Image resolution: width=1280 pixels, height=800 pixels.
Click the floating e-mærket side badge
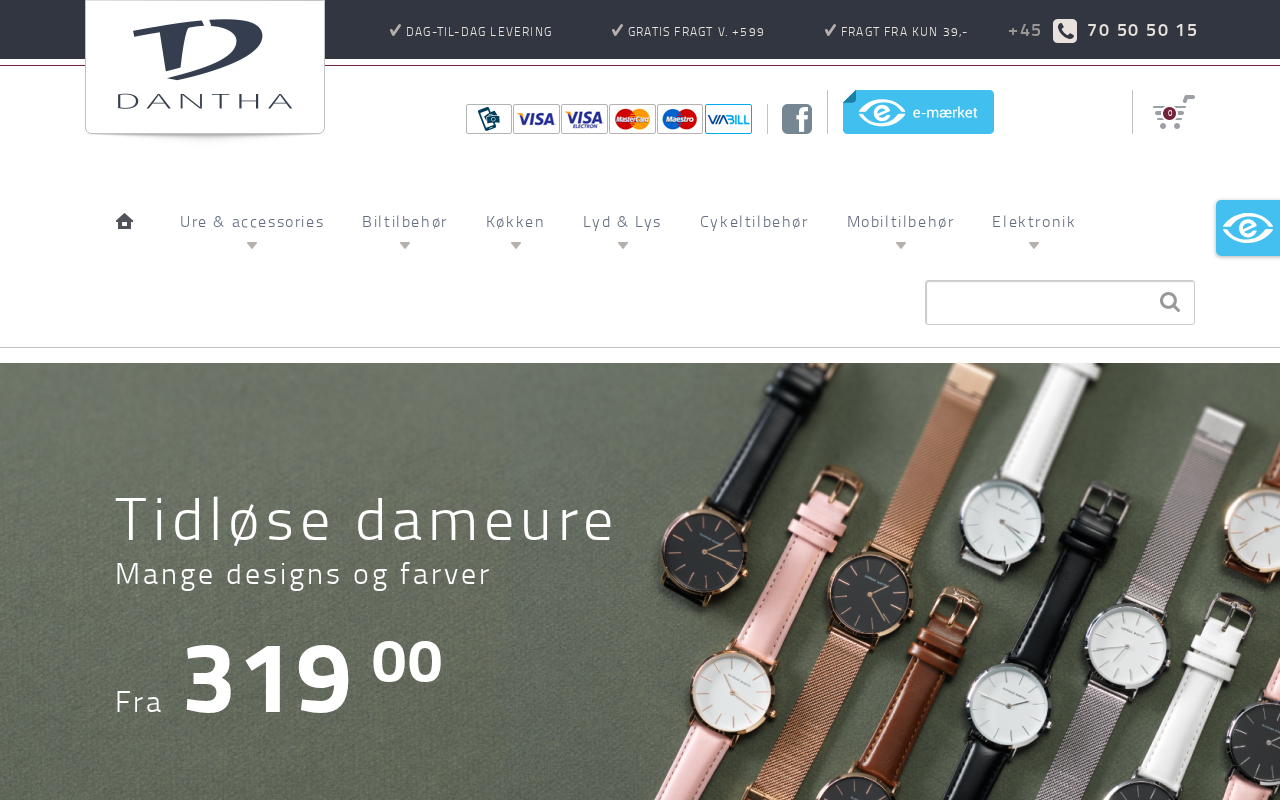pyautogui.click(x=1248, y=228)
